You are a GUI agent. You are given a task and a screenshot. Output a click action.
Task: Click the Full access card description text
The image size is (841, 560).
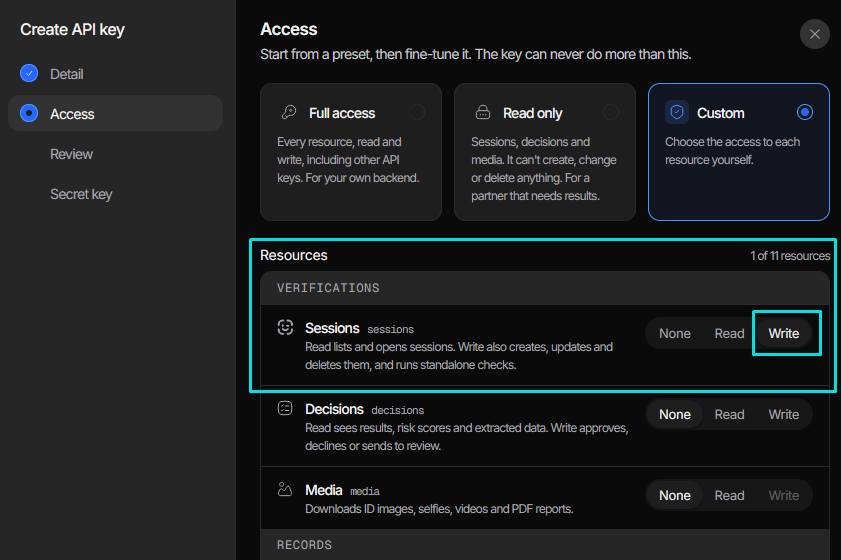click(x=348, y=160)
